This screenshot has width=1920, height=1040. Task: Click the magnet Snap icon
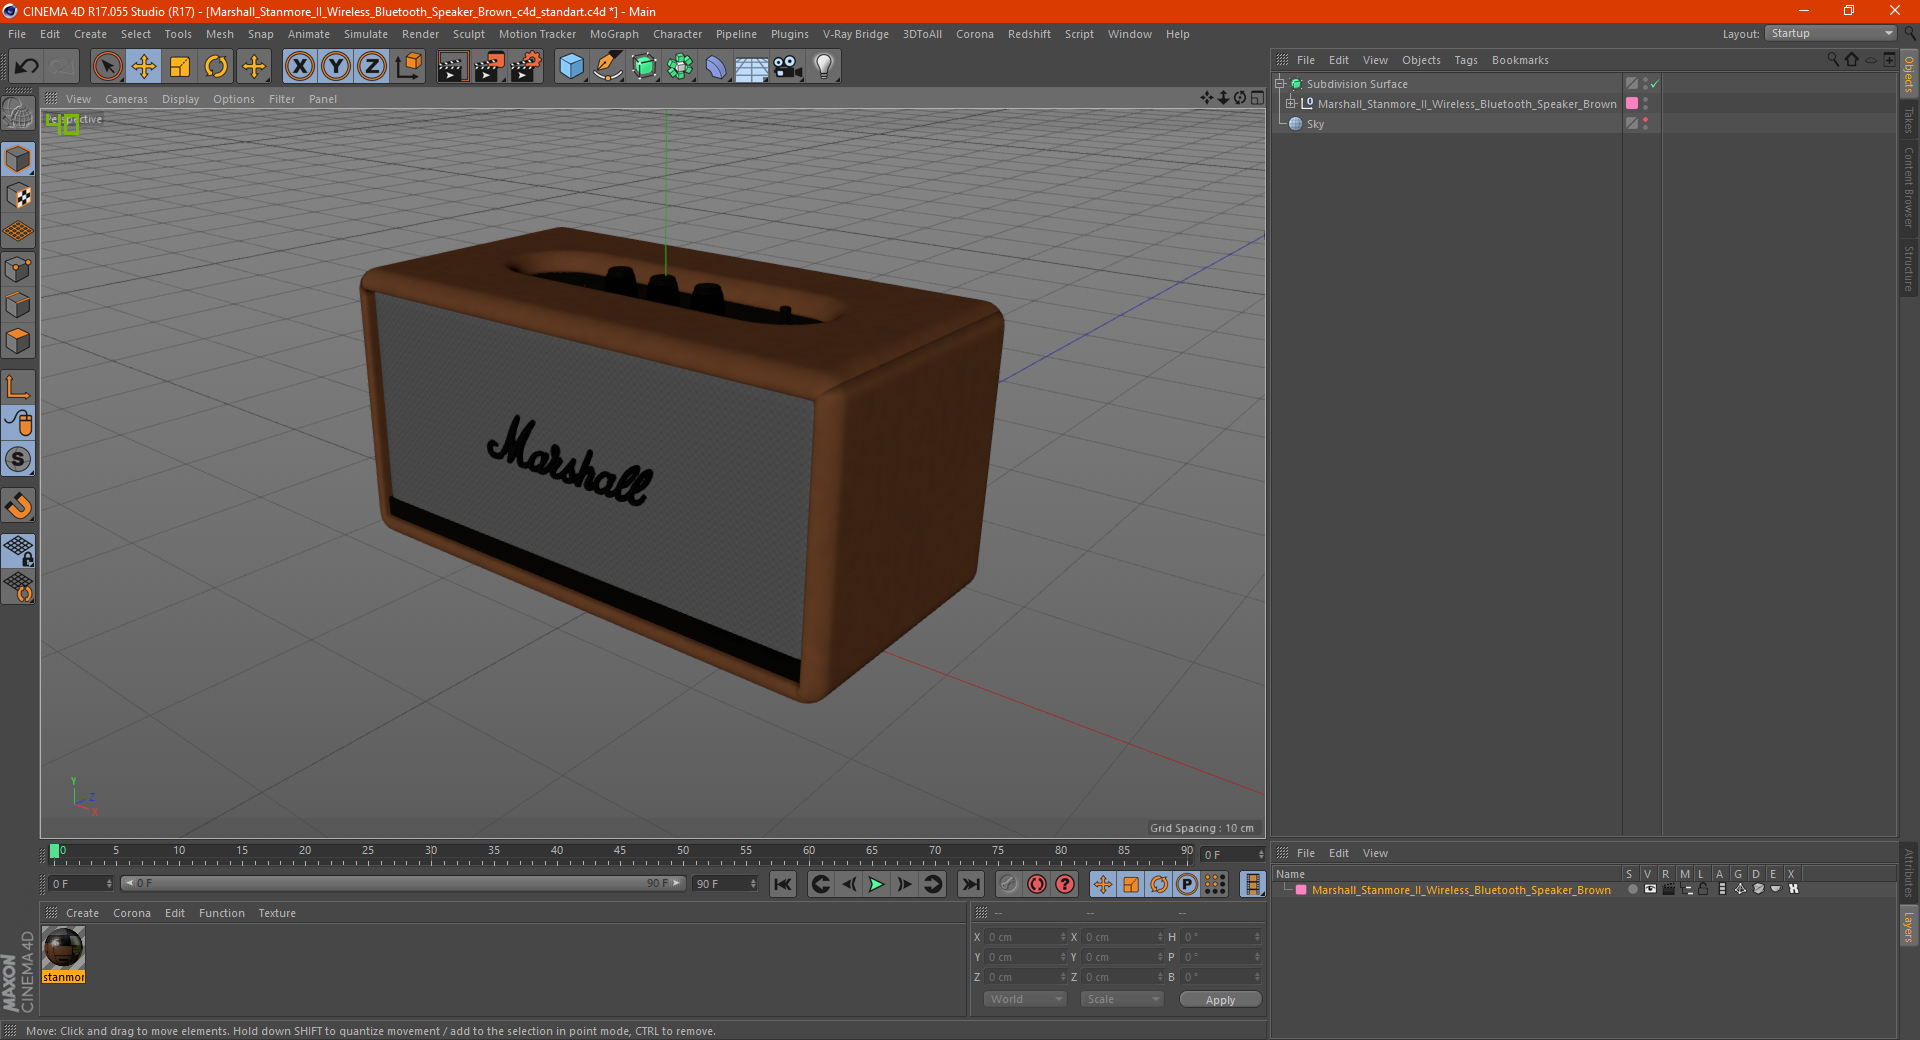pos(19,506)
